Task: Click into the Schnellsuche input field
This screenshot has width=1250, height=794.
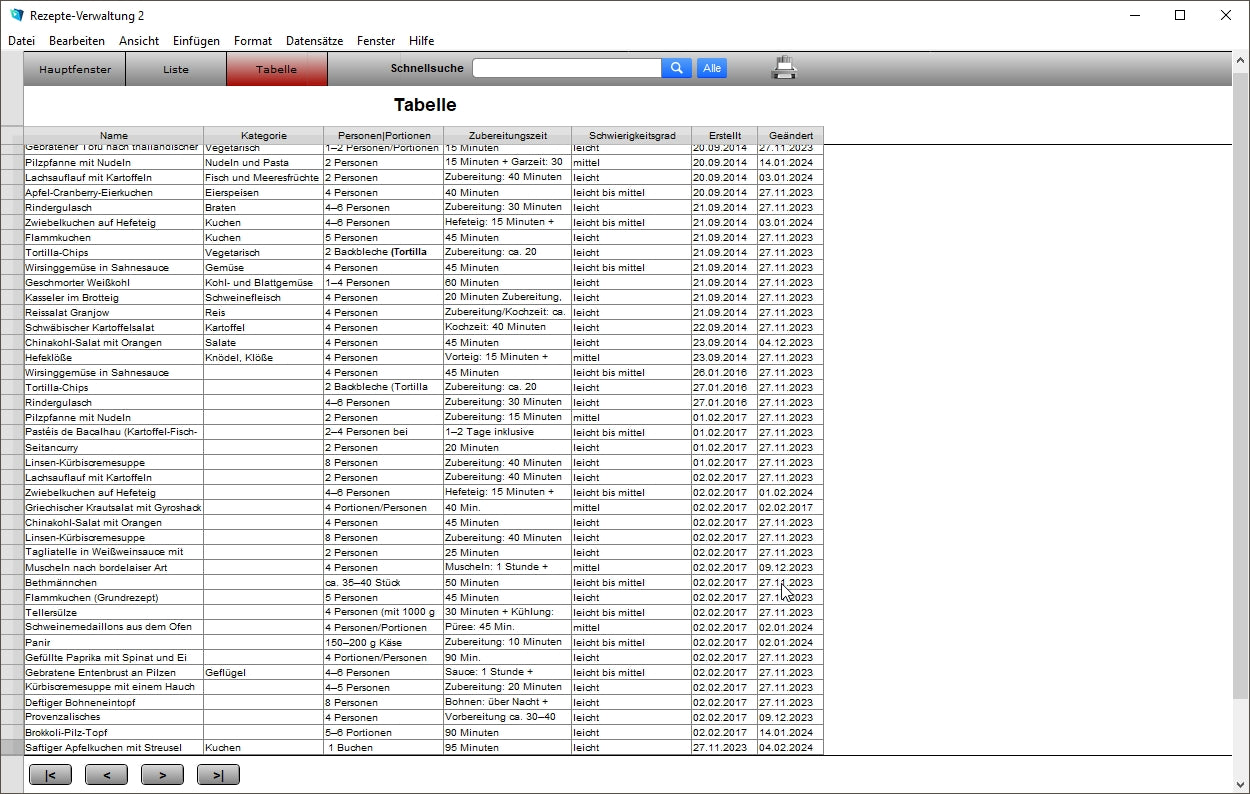Action: (566, 68)
